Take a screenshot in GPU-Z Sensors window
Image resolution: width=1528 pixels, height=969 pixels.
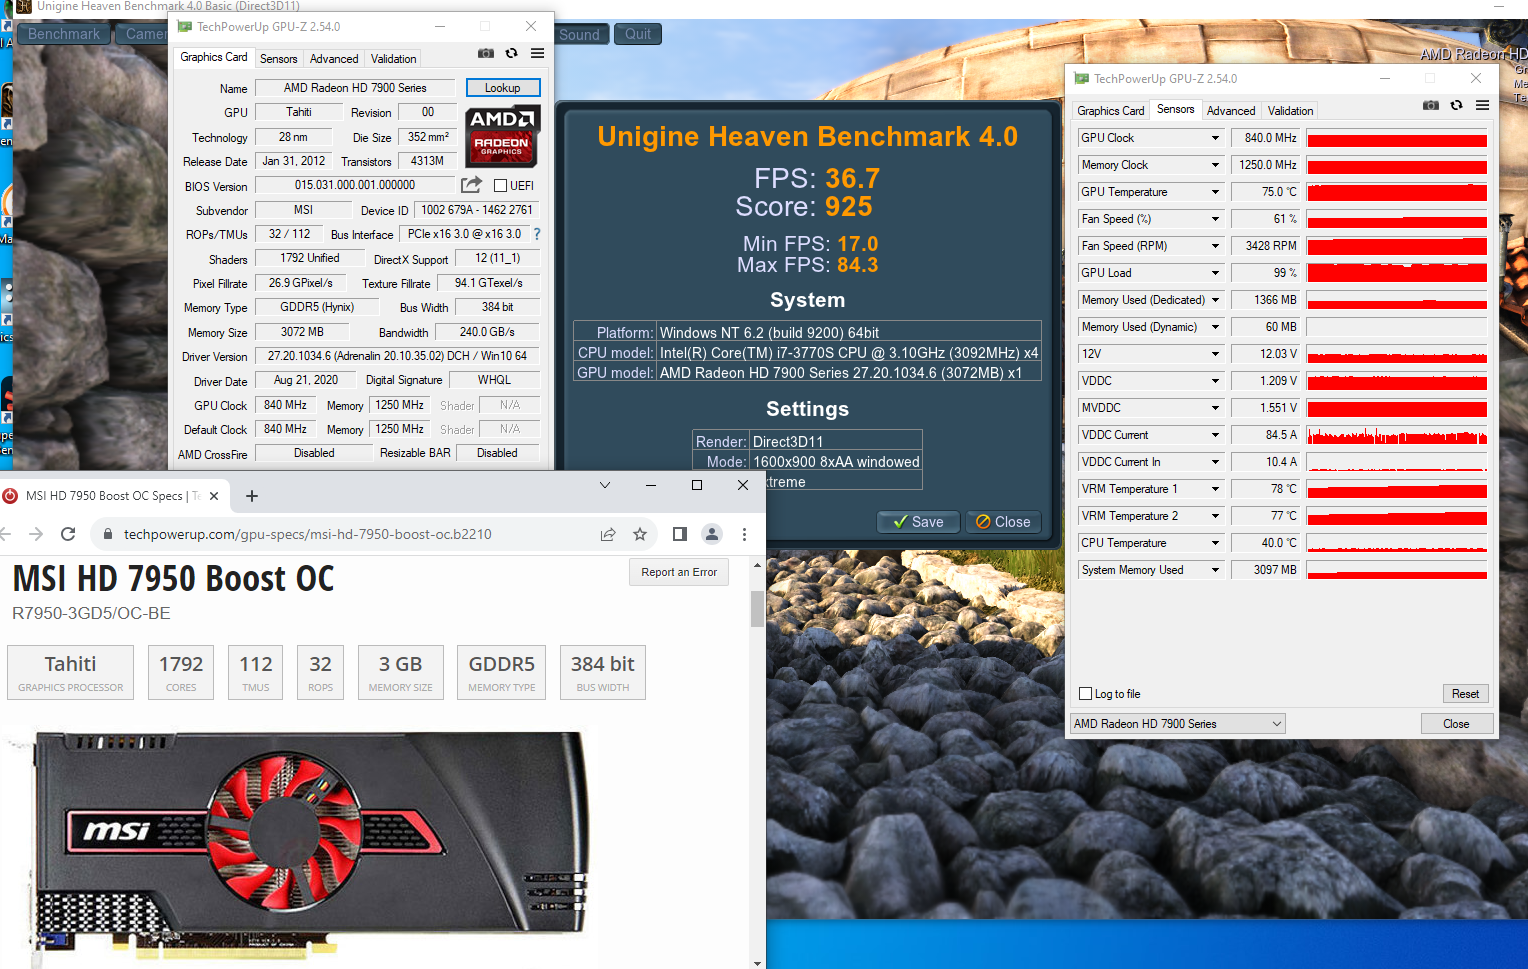click(1431, 105)
